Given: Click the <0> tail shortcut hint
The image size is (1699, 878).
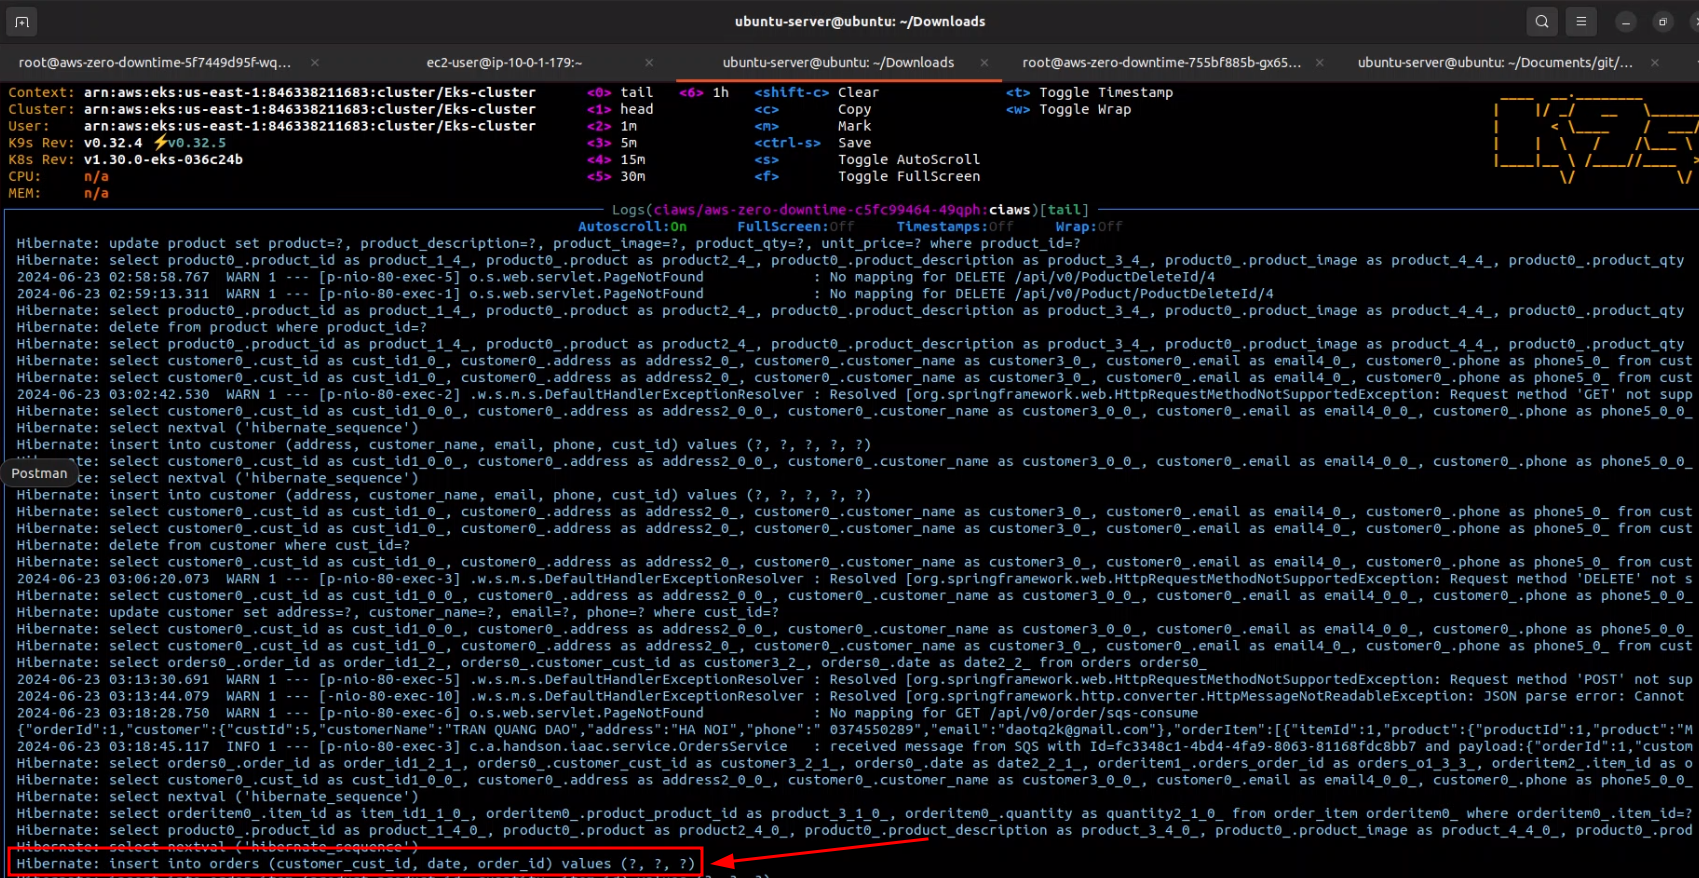Looking at the screenshot, I should (620, 92).
